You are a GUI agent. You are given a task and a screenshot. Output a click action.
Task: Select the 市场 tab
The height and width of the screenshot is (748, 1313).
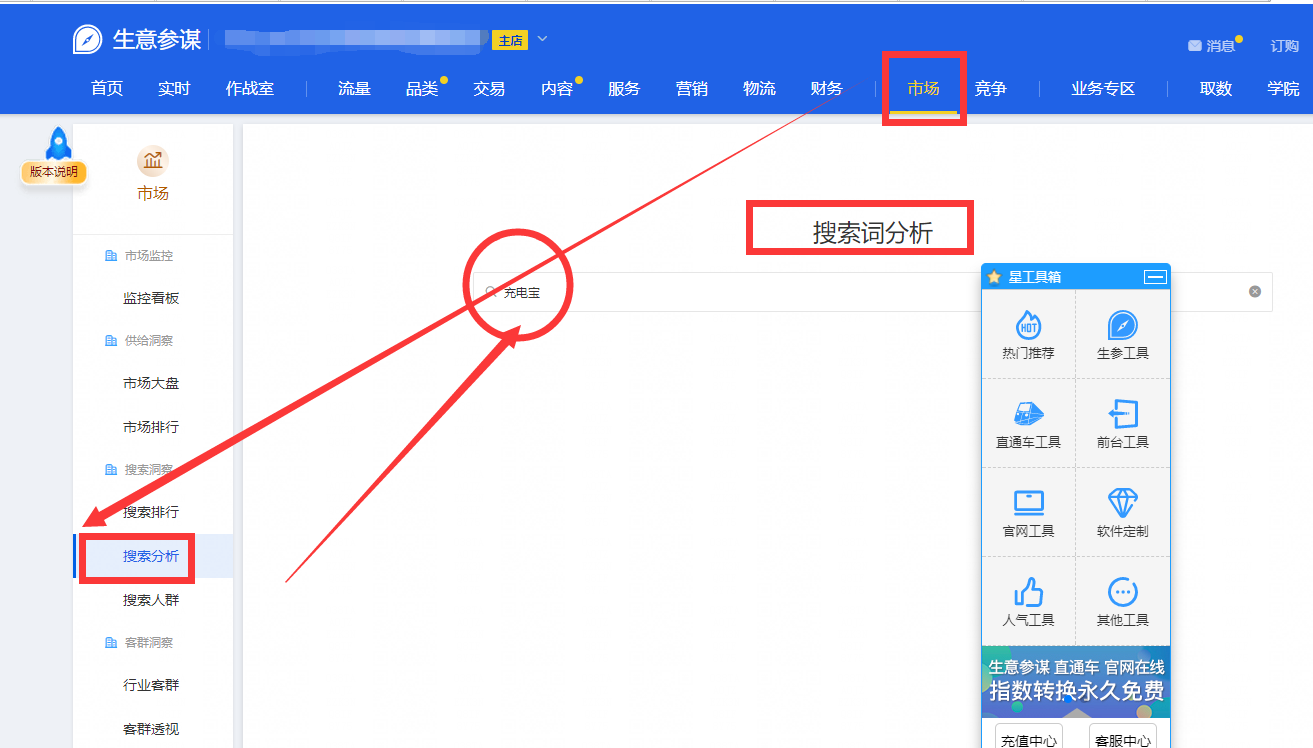click(924, 89)
